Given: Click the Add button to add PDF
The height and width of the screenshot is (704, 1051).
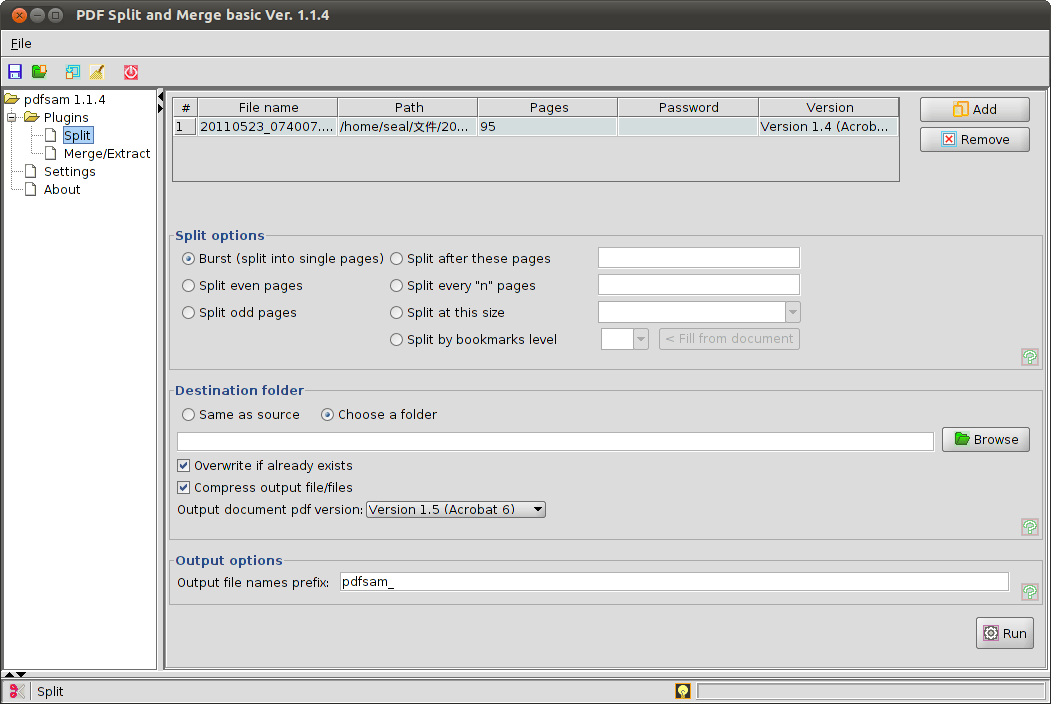Looking at the screenshot, I should point(974,110).
